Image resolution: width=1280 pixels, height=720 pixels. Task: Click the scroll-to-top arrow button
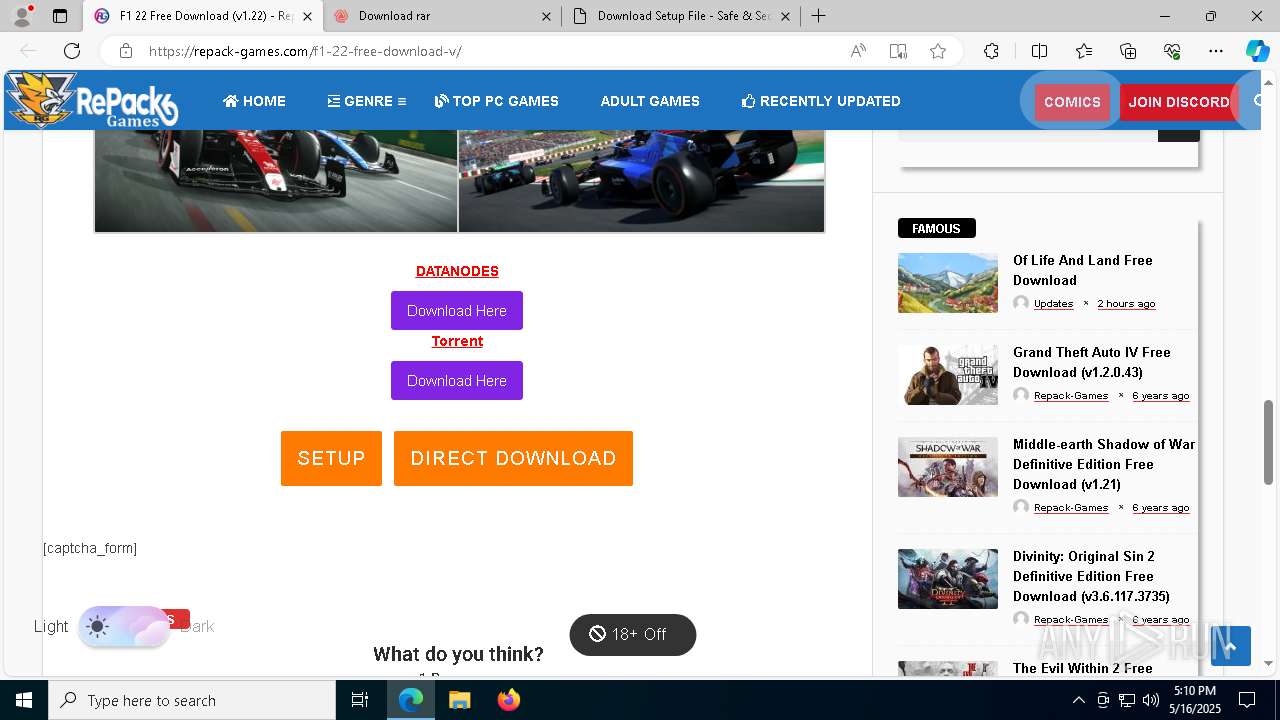pos(1231,646)
